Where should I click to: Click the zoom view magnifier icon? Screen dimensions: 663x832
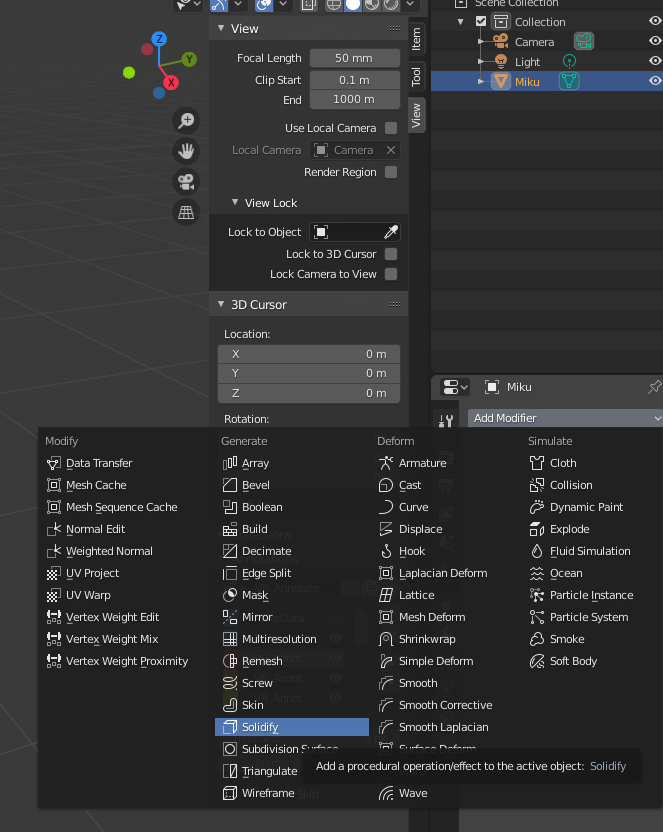(x=186, y=120)
